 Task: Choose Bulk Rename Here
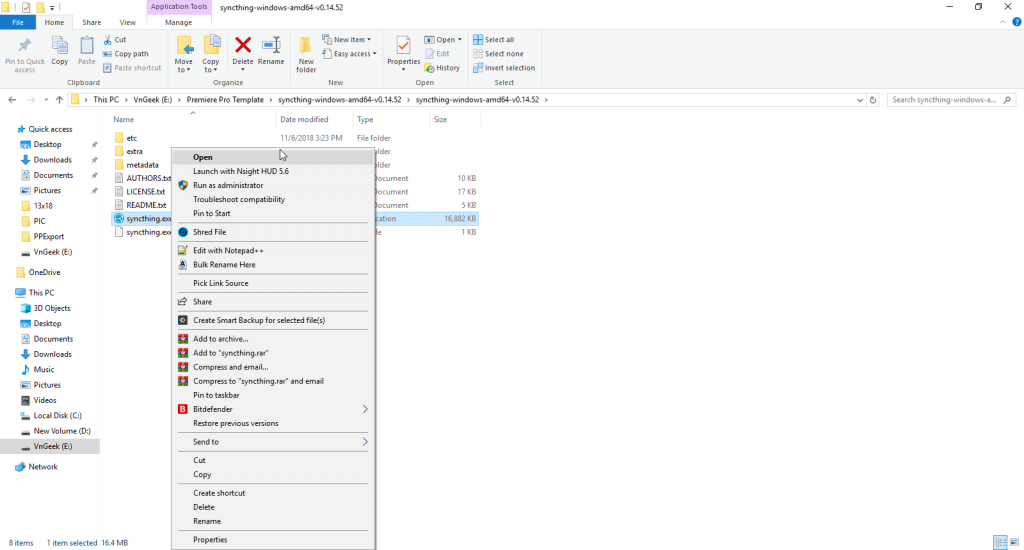pos(273,265)
